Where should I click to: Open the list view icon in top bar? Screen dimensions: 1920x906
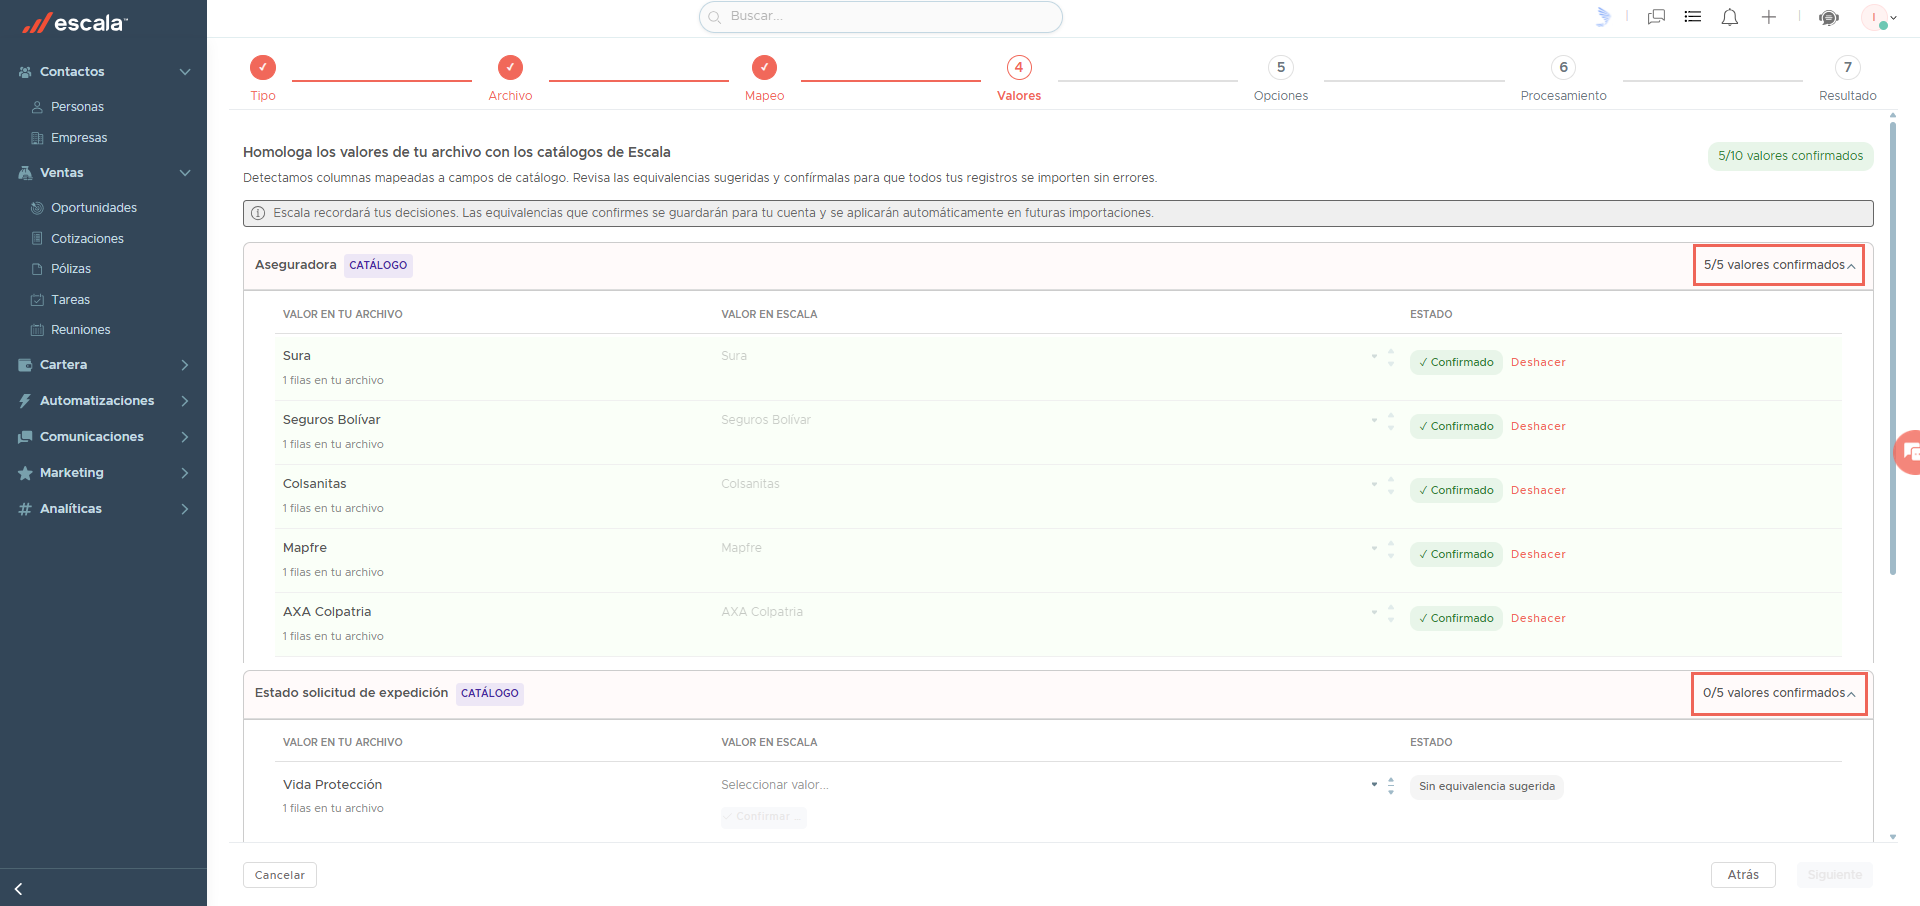click(1693, 17)
